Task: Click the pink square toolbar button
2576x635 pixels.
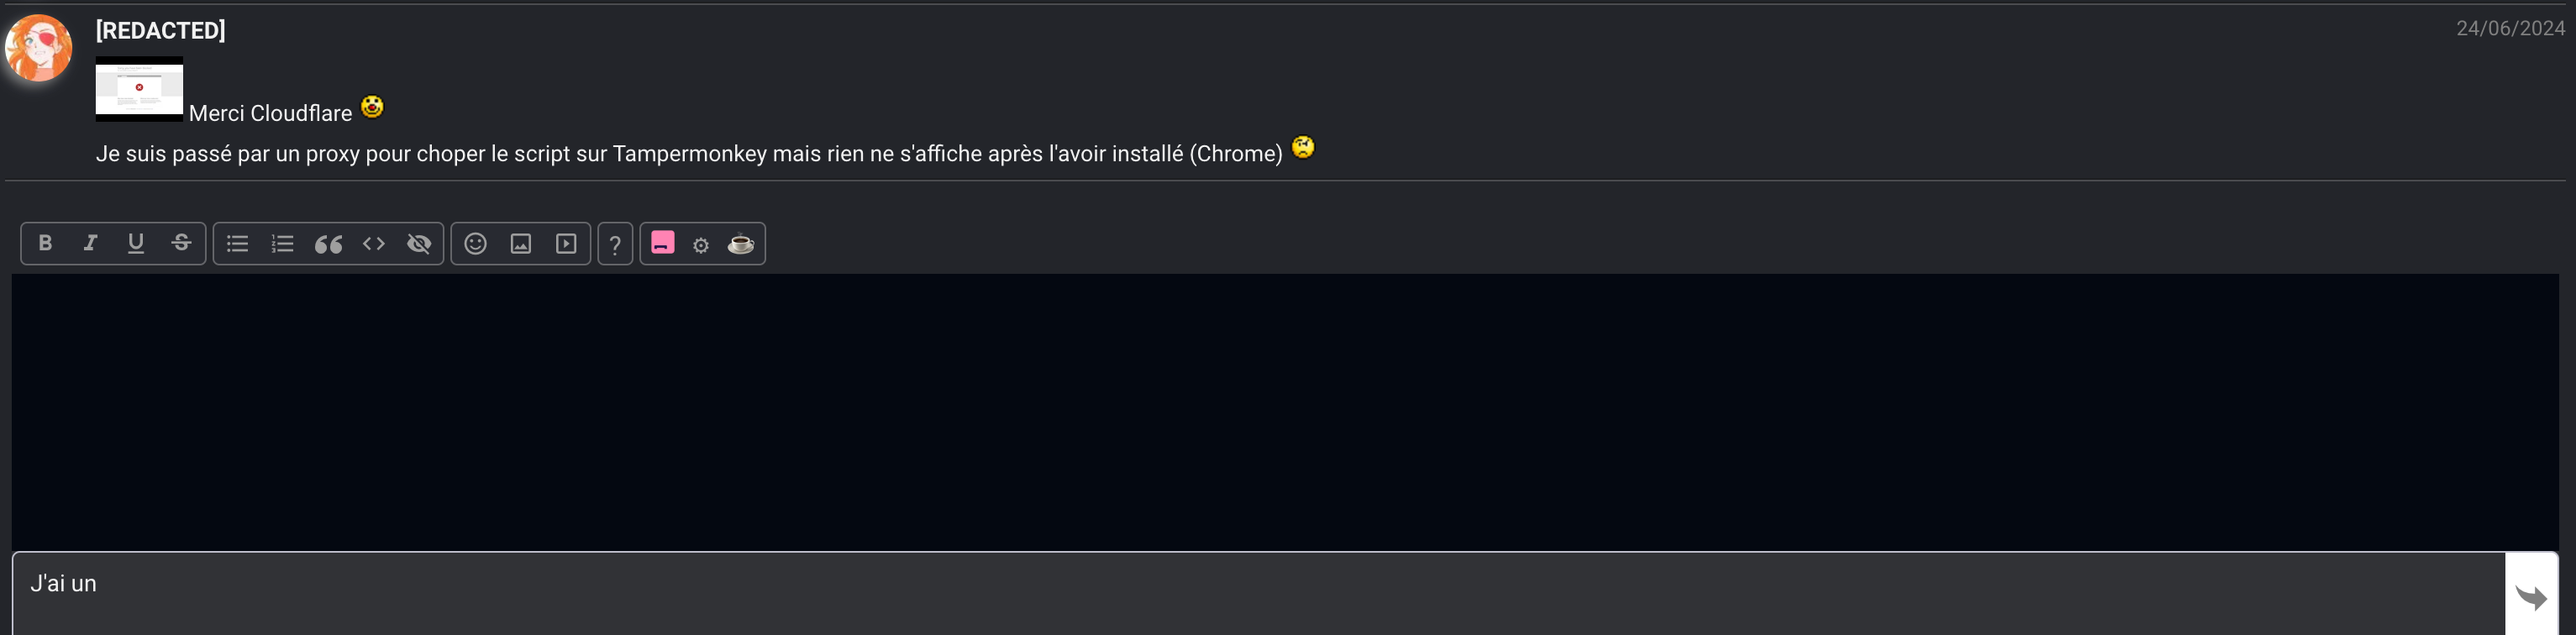Action: point(662,243)
